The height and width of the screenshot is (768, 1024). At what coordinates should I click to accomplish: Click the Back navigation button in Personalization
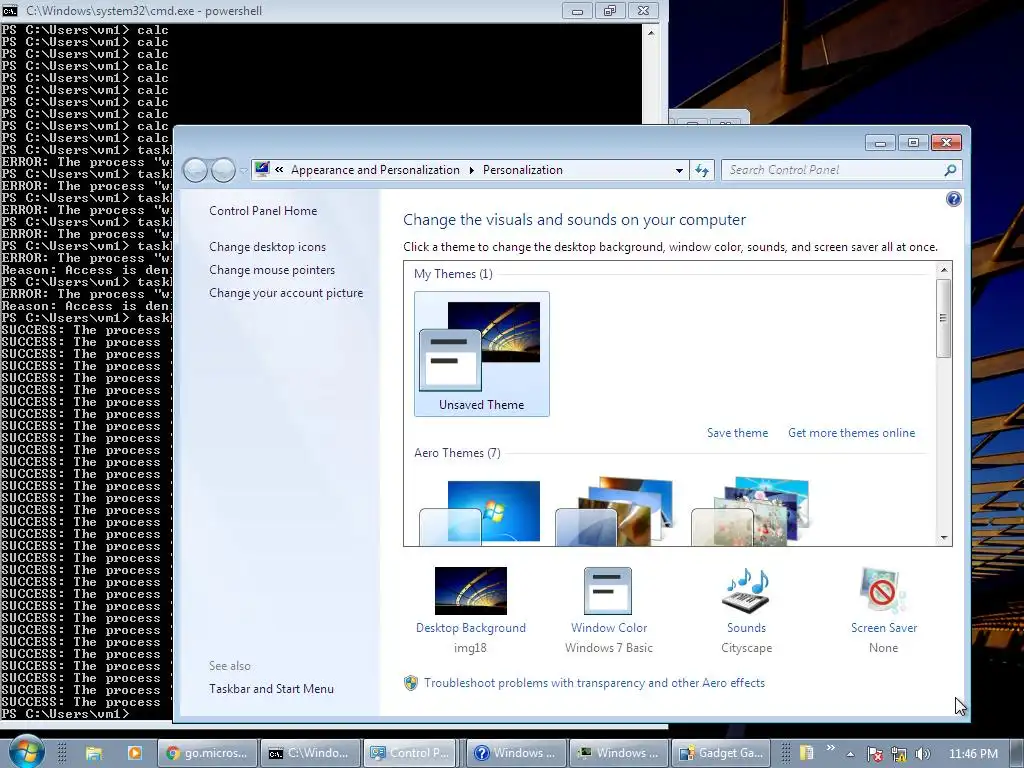pos(195,170)
